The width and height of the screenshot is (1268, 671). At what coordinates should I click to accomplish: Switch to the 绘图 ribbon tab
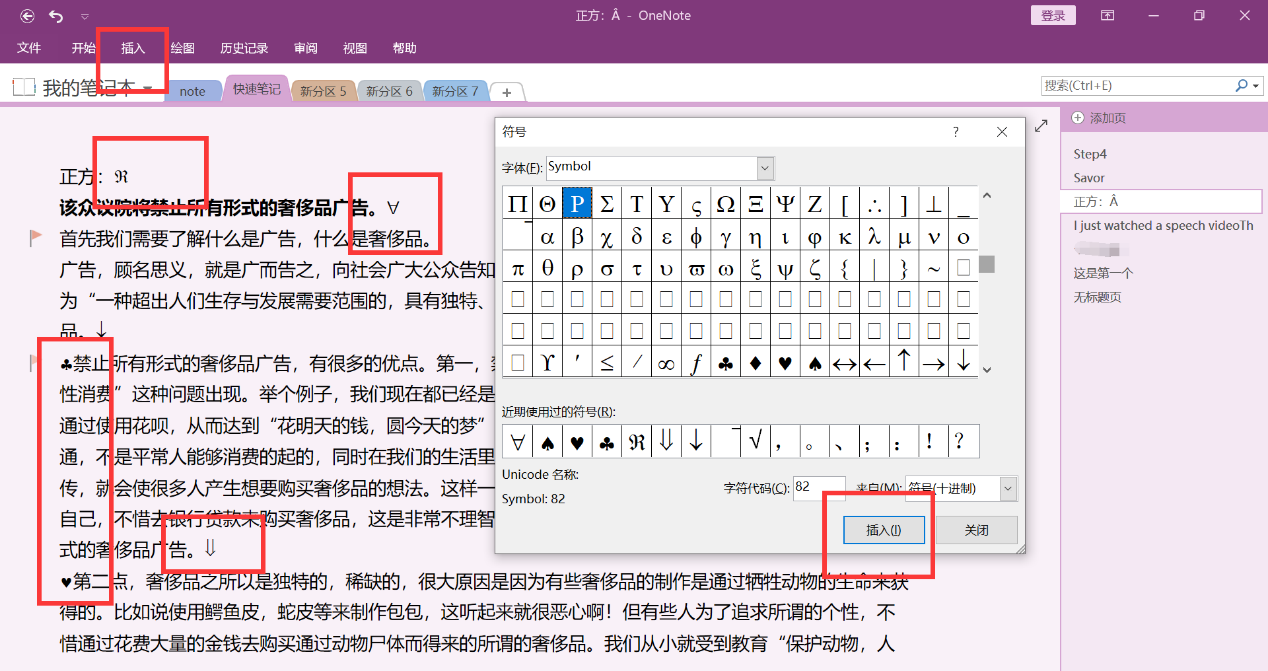(183, 47)
